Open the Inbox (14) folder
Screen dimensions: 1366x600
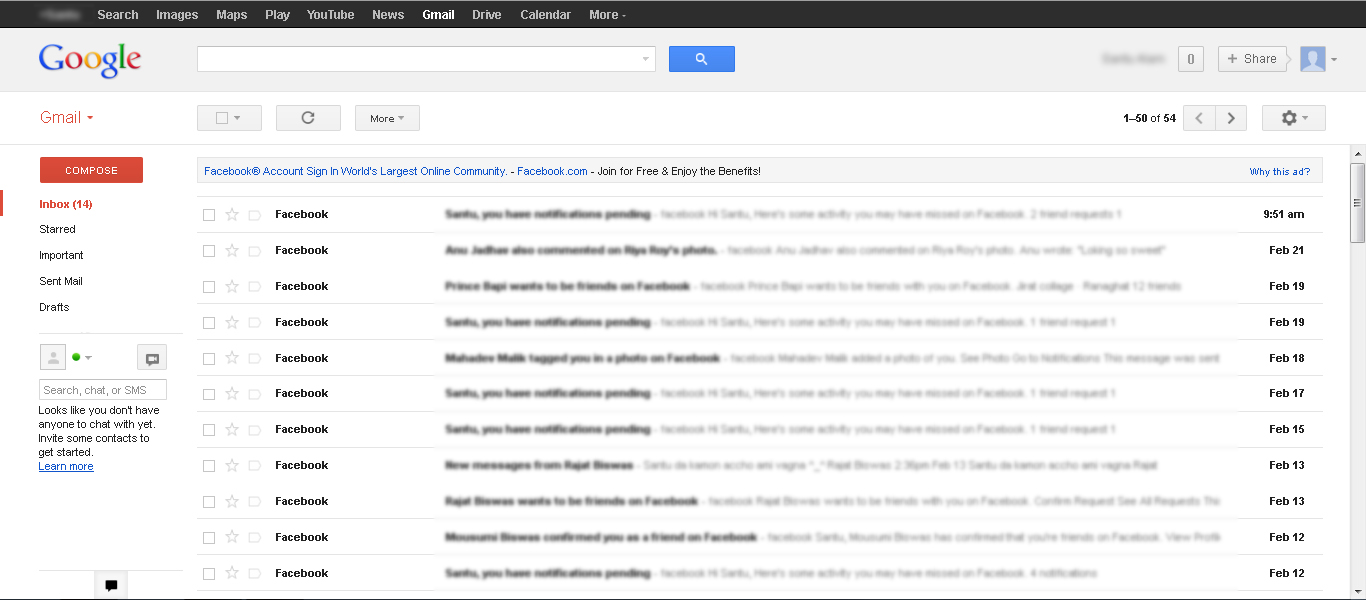tap(66, 204)
